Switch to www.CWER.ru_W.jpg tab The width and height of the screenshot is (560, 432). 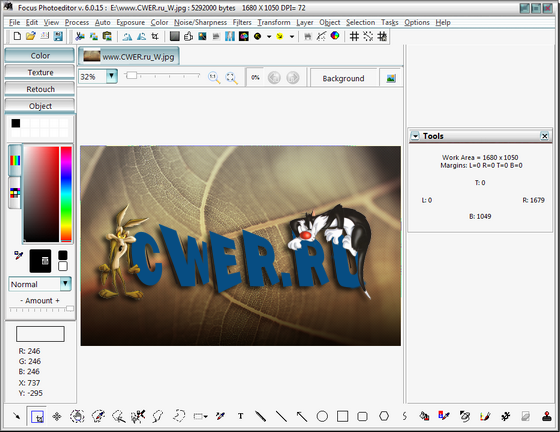coord(129,56)
